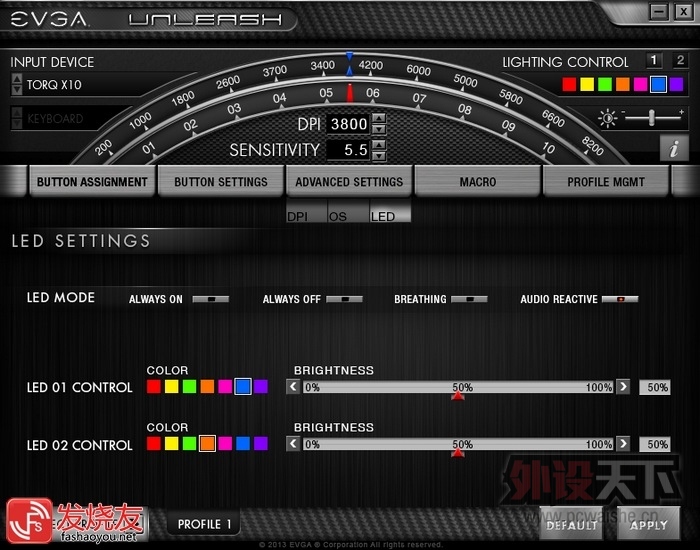700x550 pixels.
Task: Switch to the DPI sub-tab
Action: coord(307,211)
